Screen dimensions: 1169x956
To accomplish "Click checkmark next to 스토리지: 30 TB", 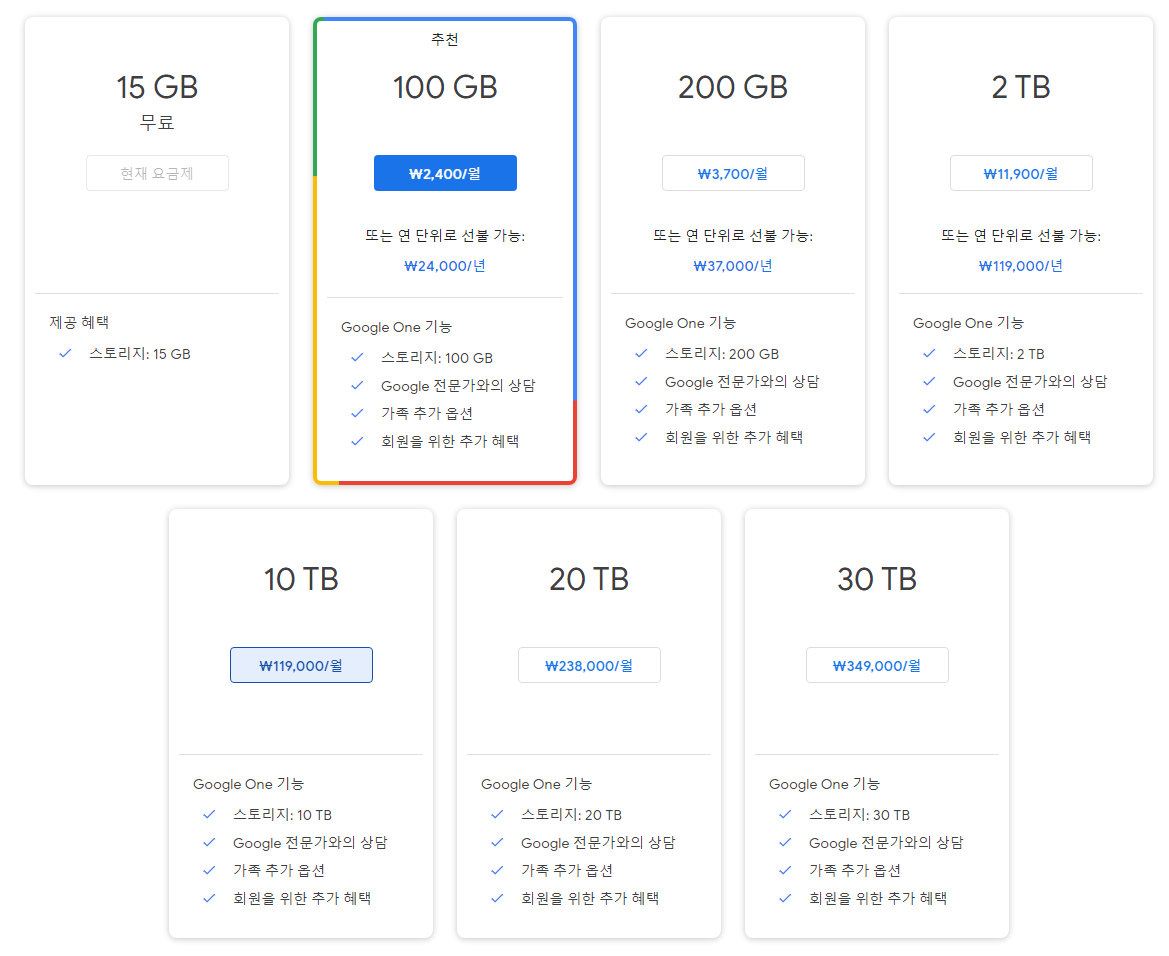I will click(x=785, y=814).
